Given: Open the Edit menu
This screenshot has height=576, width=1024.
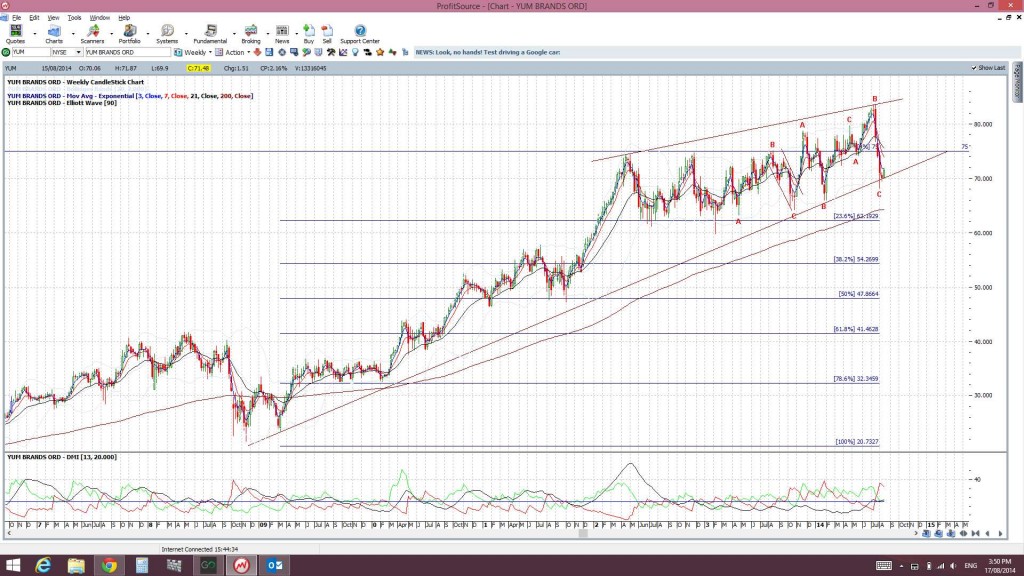Looking at the screenshot, I should (x=34, y=18).
